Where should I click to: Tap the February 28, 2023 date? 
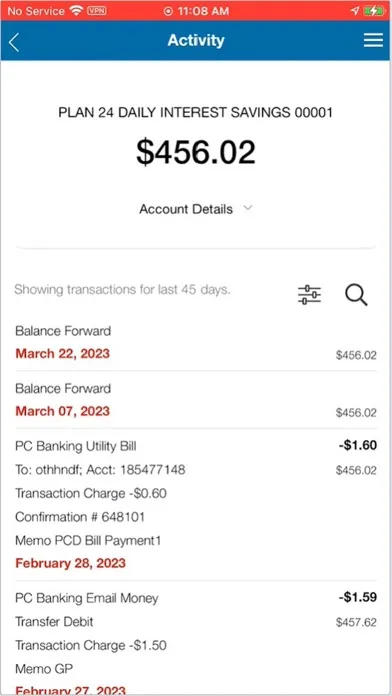71,563
